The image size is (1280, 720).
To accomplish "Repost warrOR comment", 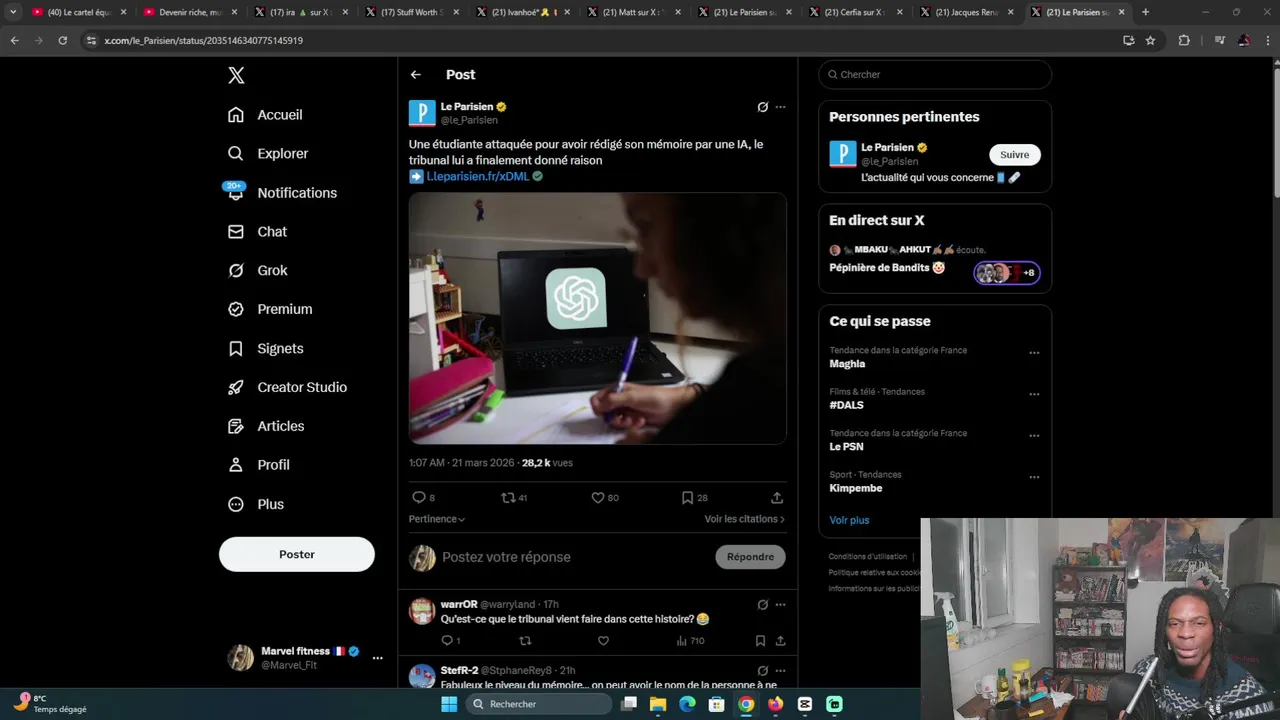I will click(x=525, y=641).
